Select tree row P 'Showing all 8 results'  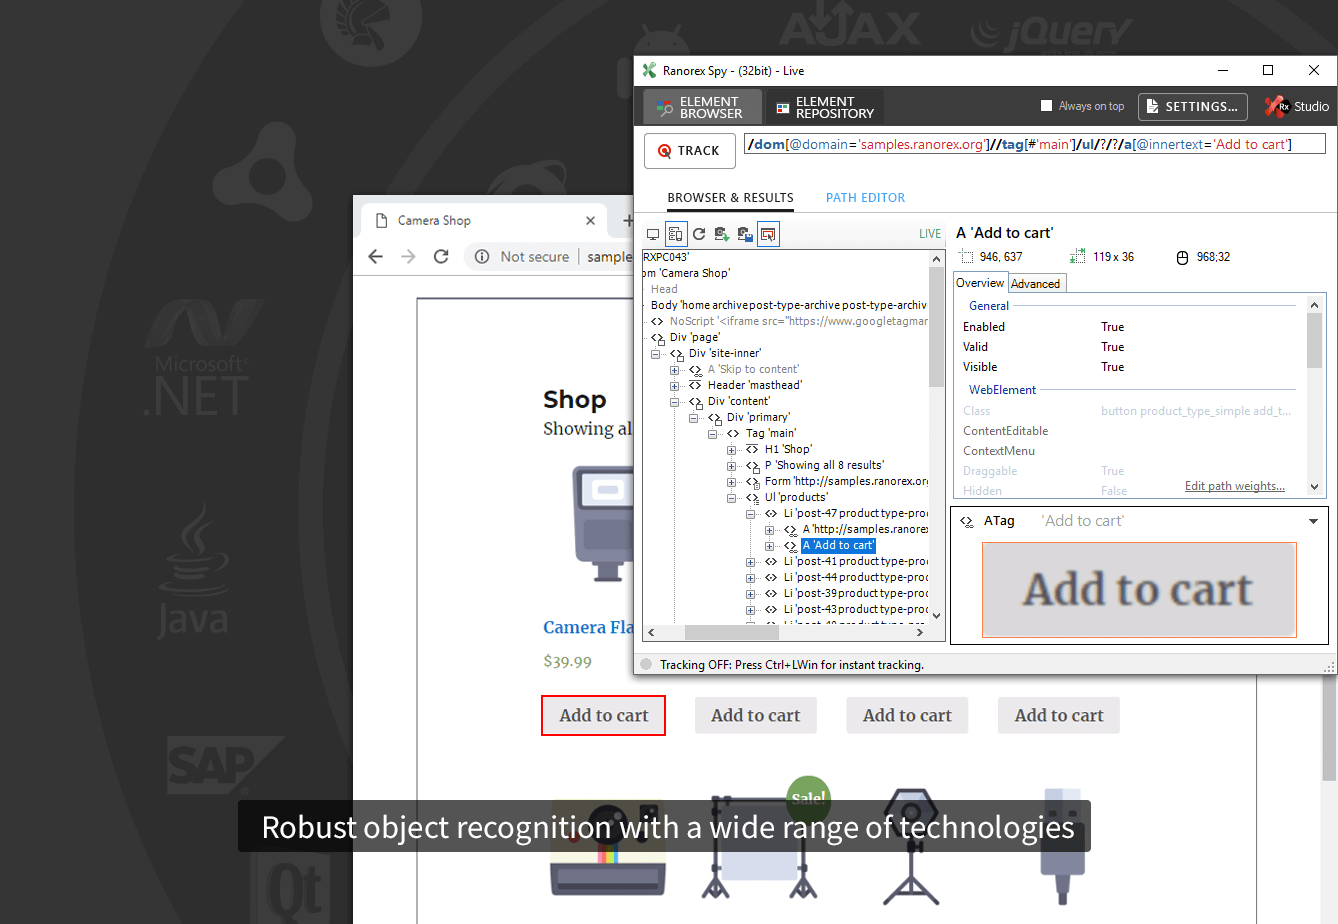[x=824, y=465]
